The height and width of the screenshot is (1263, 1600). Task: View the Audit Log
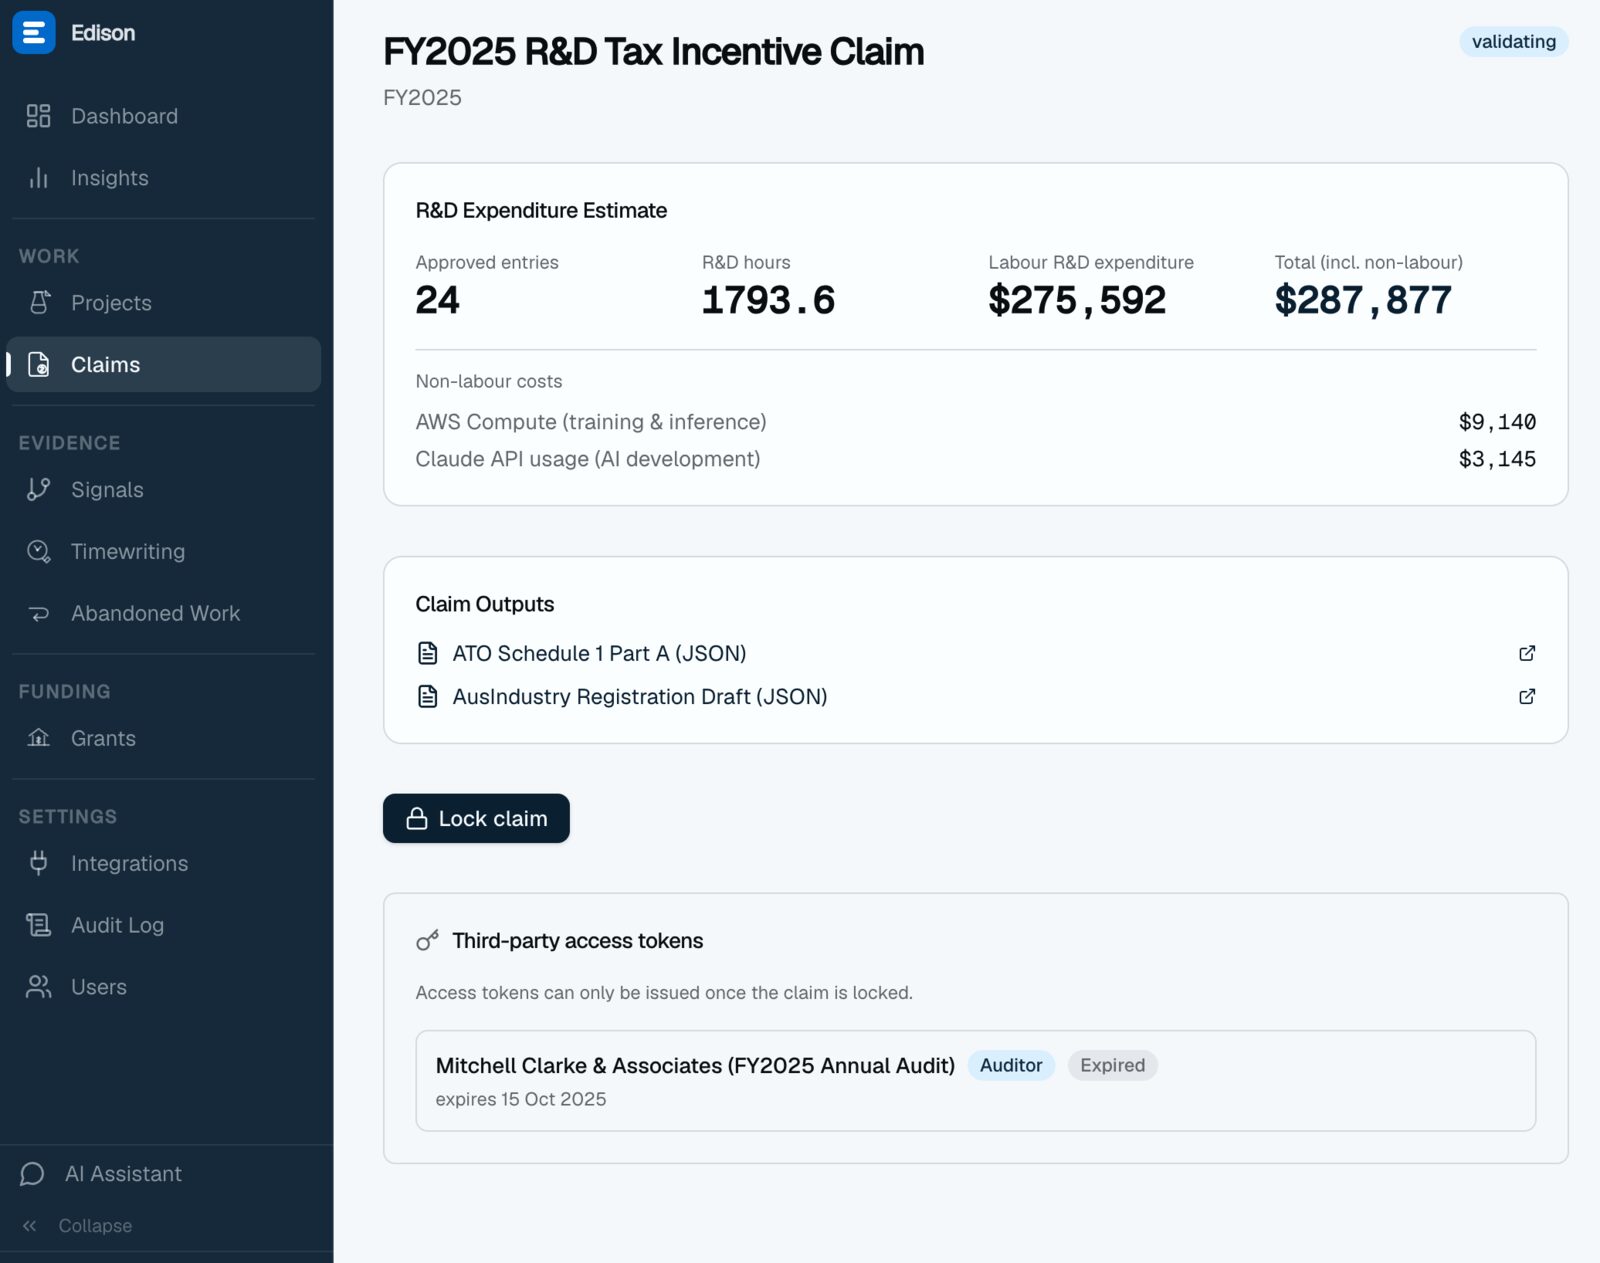point(164,925)
